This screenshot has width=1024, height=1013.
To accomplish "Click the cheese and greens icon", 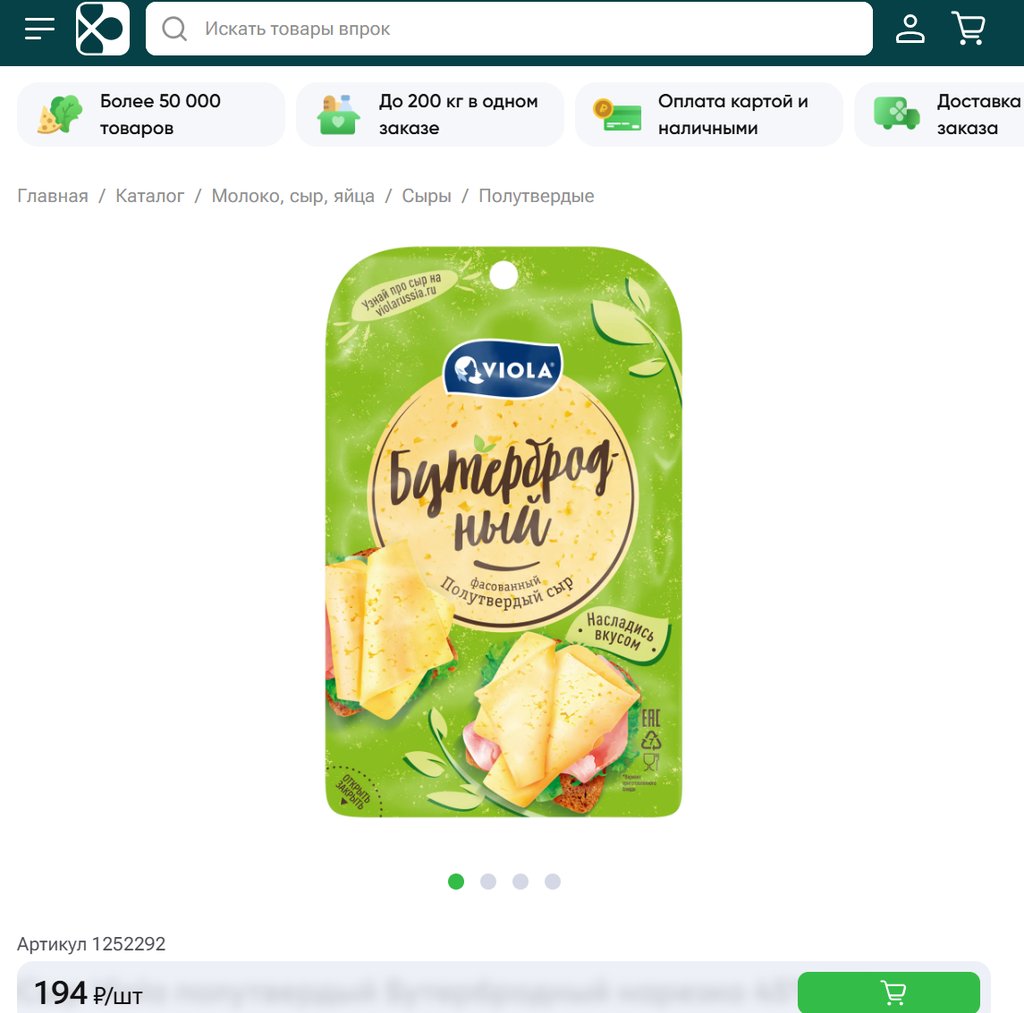I will coord(59,114).
